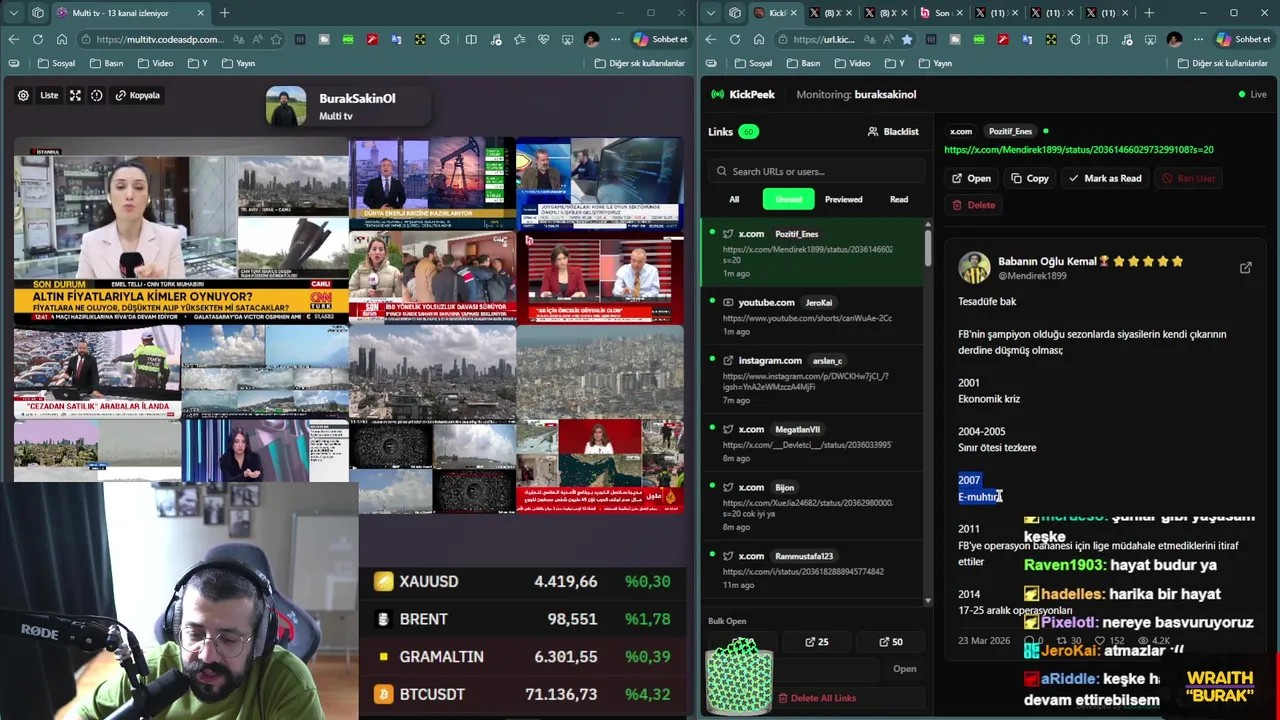Open the Multi tv settings gear

point(23,95)
